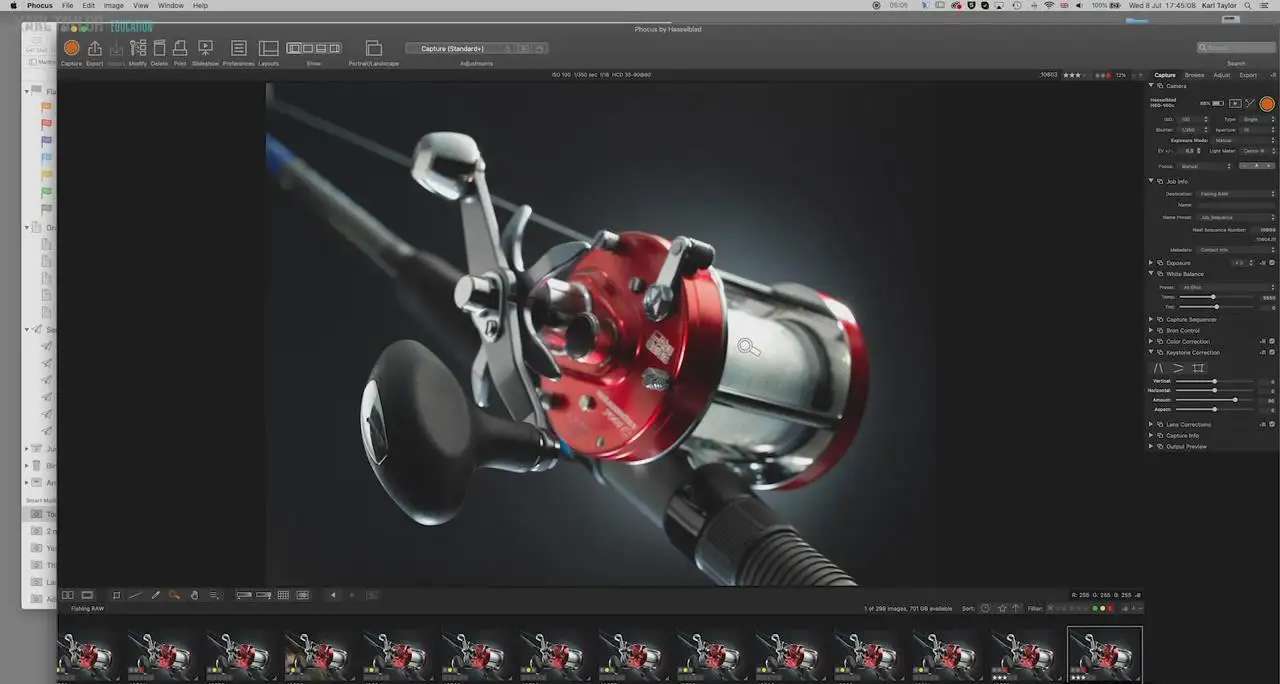
Task: Click the orange Capture button in the toolbar
Action: [x=71, y=48]
